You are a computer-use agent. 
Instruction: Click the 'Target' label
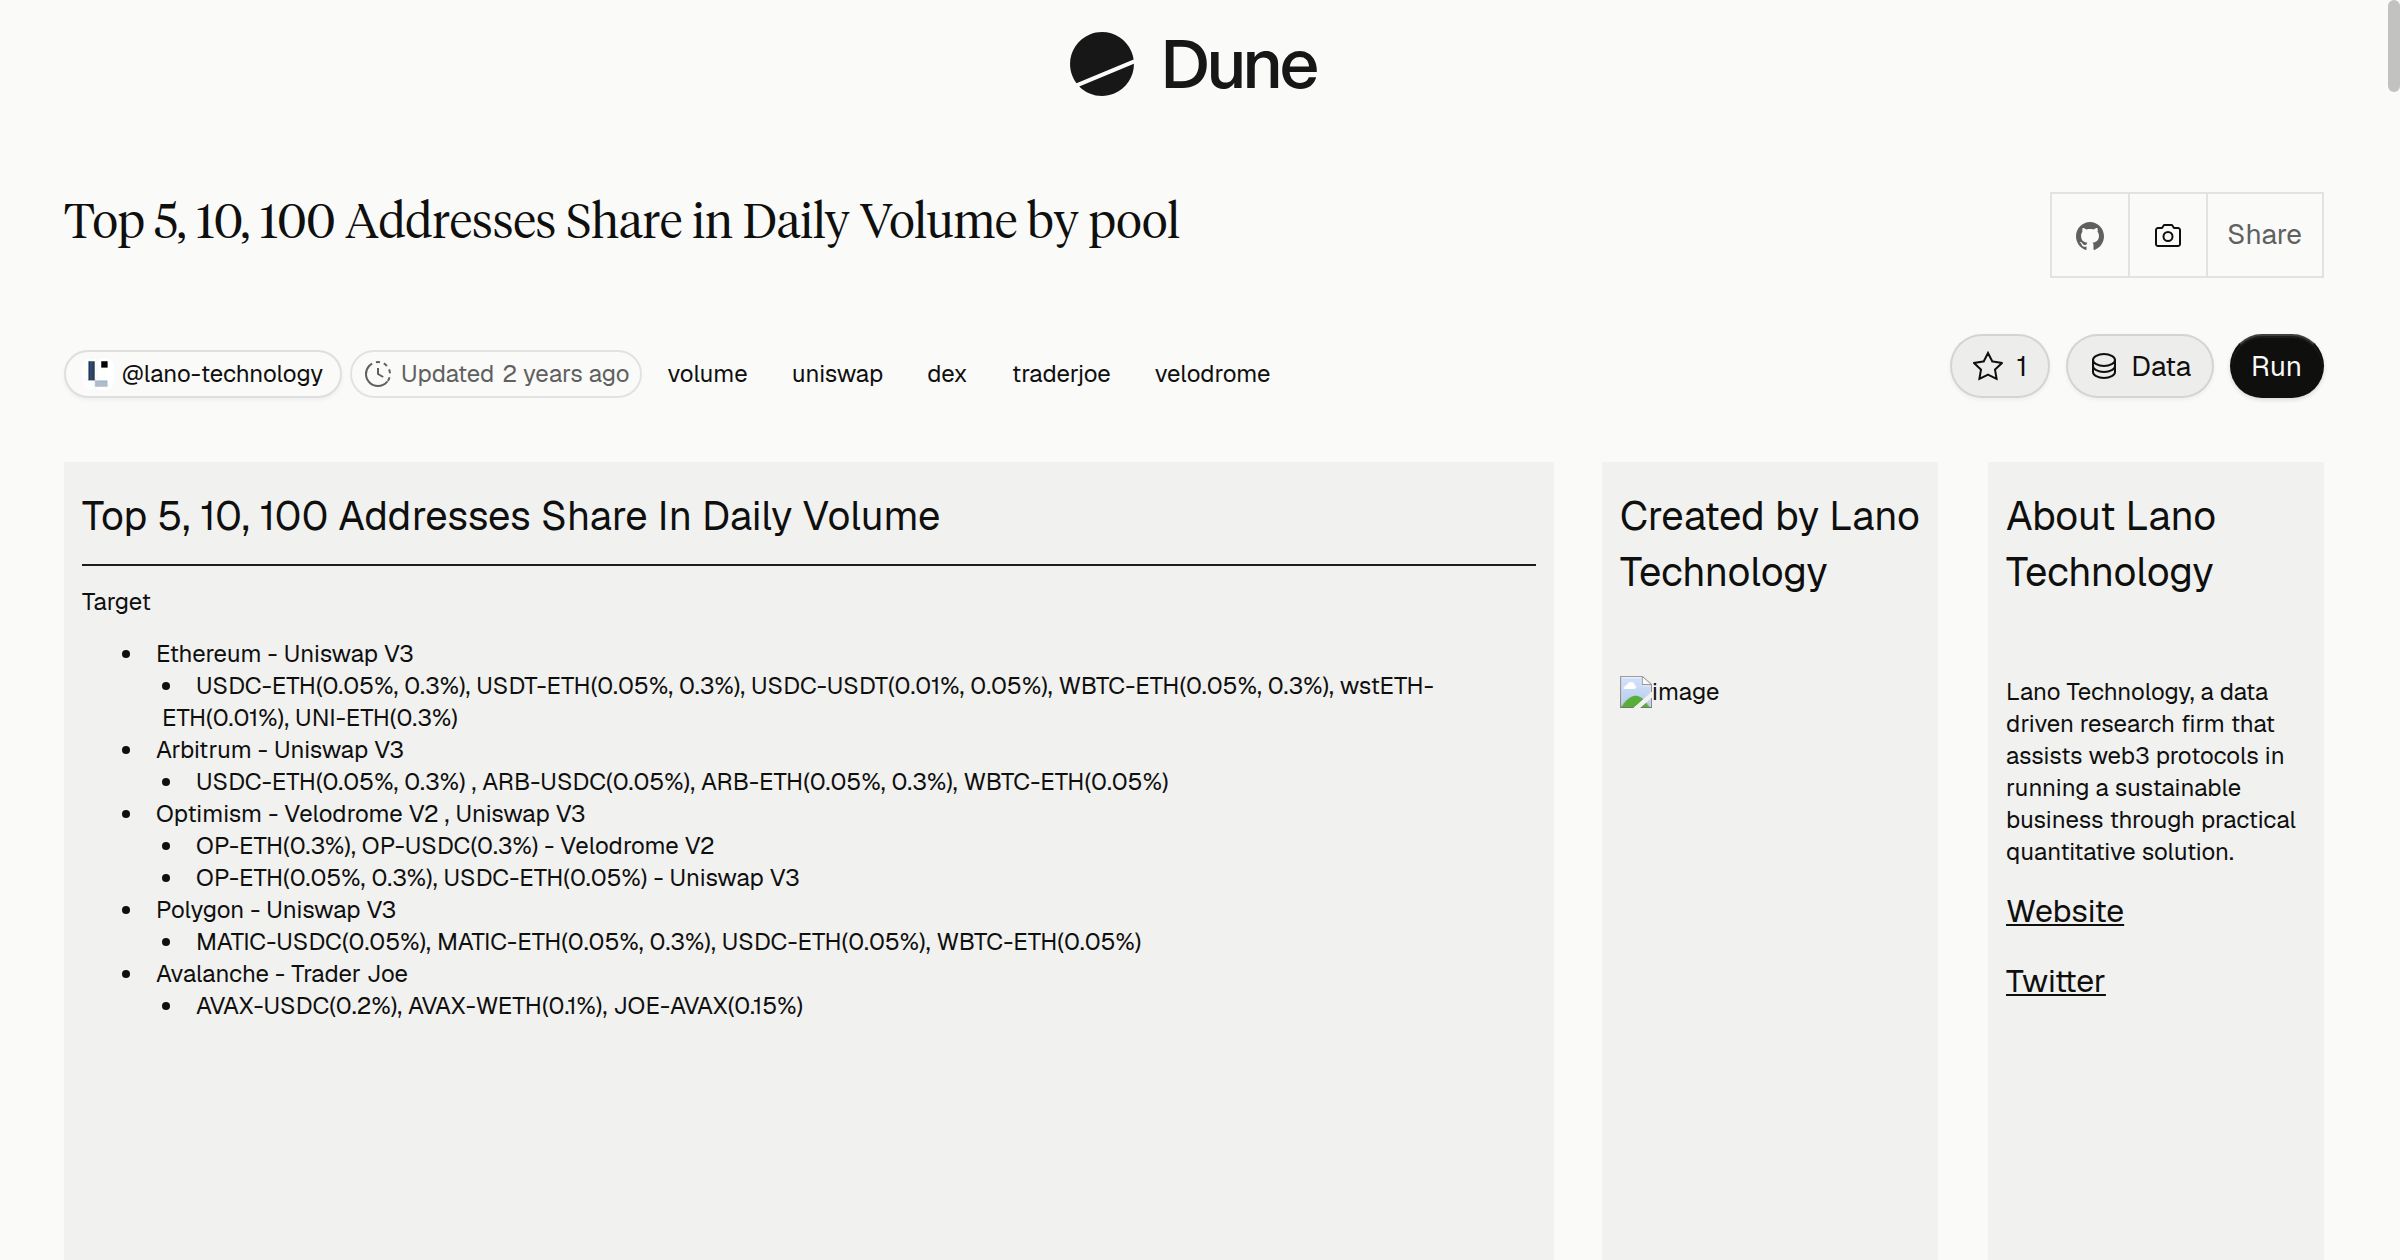[116, 602]
